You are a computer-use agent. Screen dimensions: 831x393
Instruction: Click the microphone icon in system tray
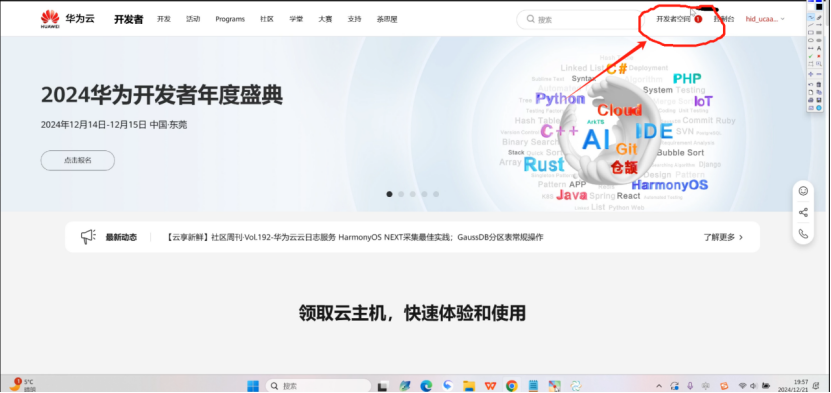pos(690,386)
